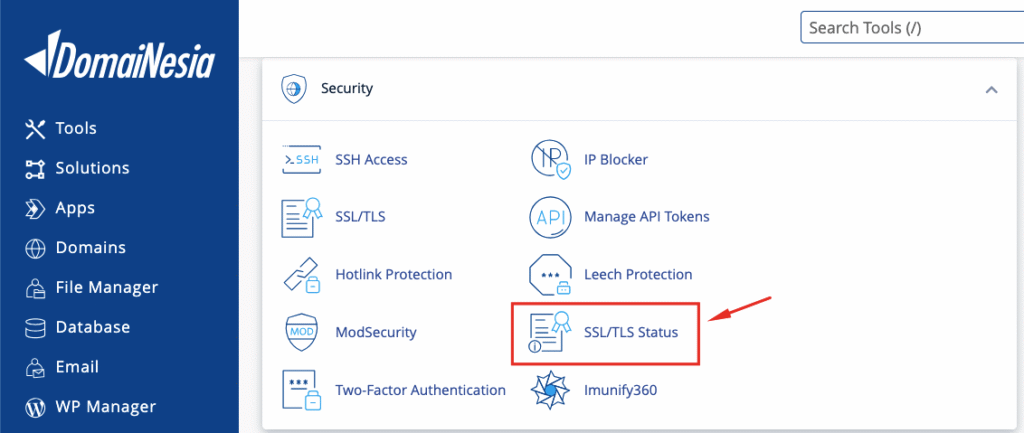Click the Manage API Tokens icon
Screen dimensions: 1024x433
(x=550, y=217)
